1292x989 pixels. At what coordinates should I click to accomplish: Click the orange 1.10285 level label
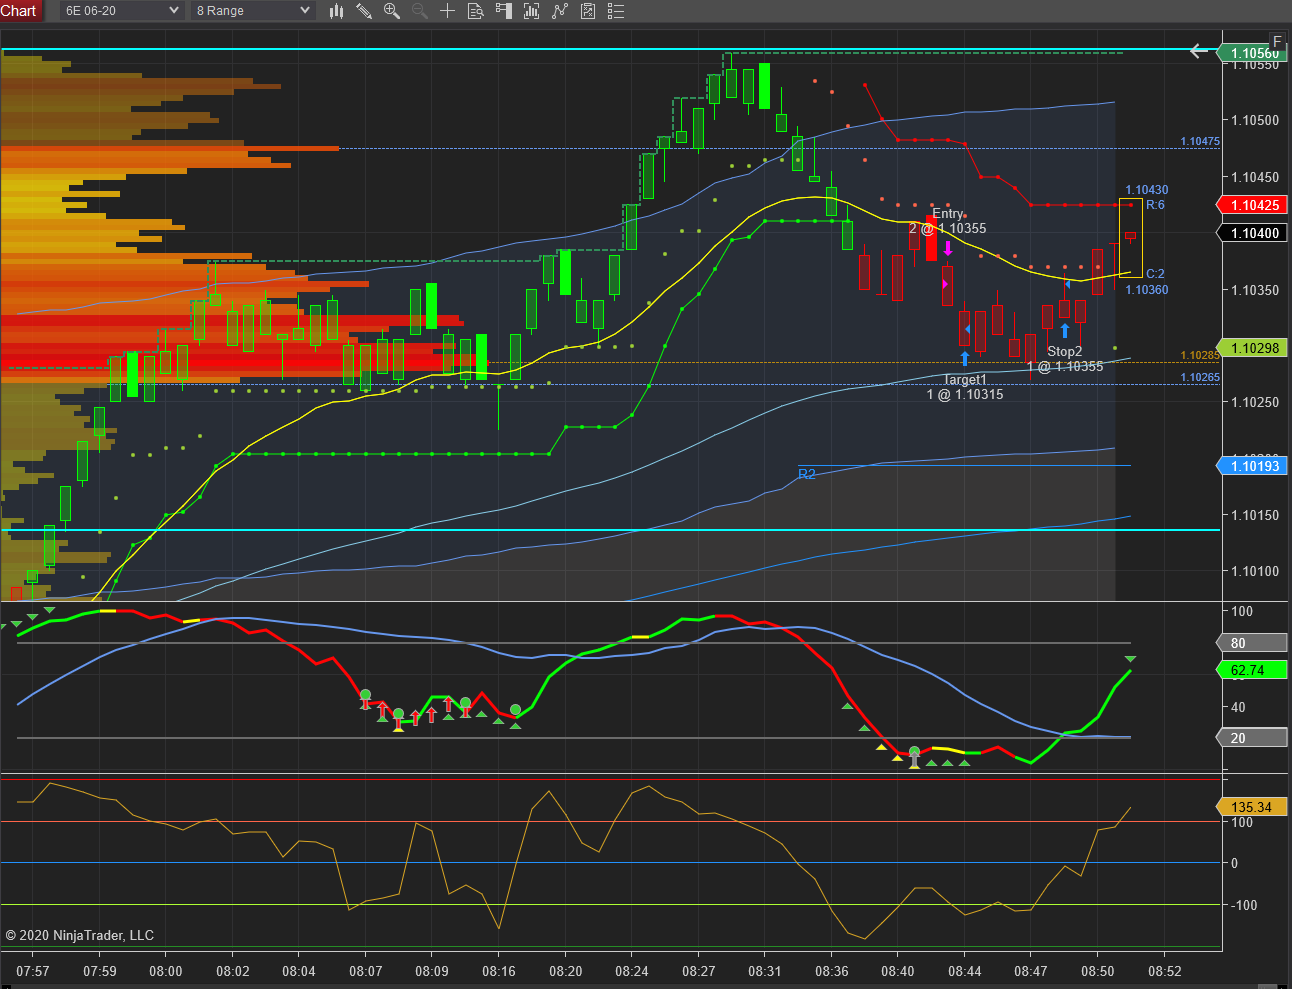coord(1200,356)
